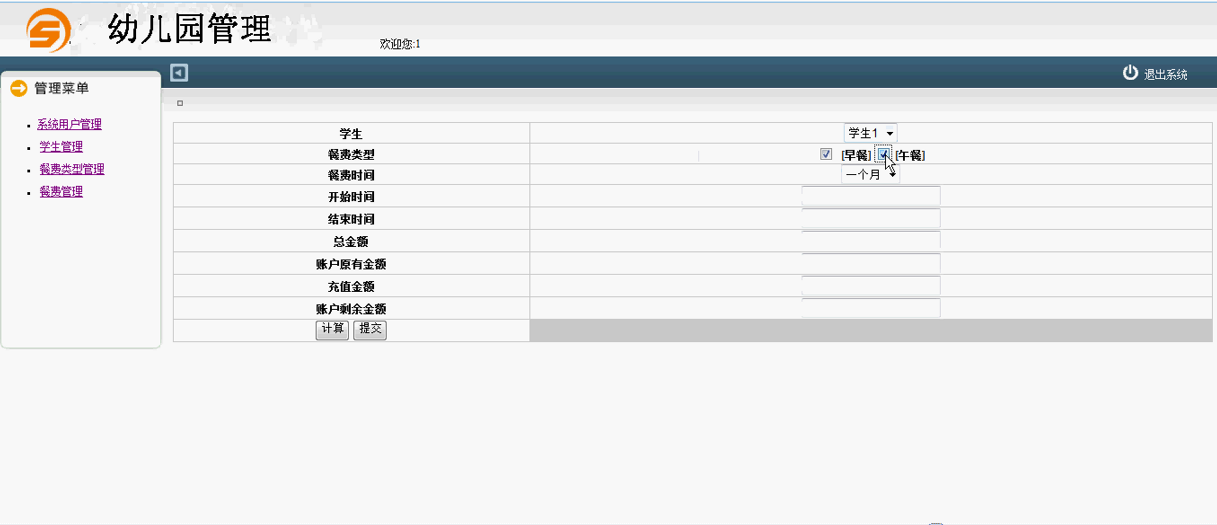Click the 计算 button
1217x525 pixels.
(332, 329)
